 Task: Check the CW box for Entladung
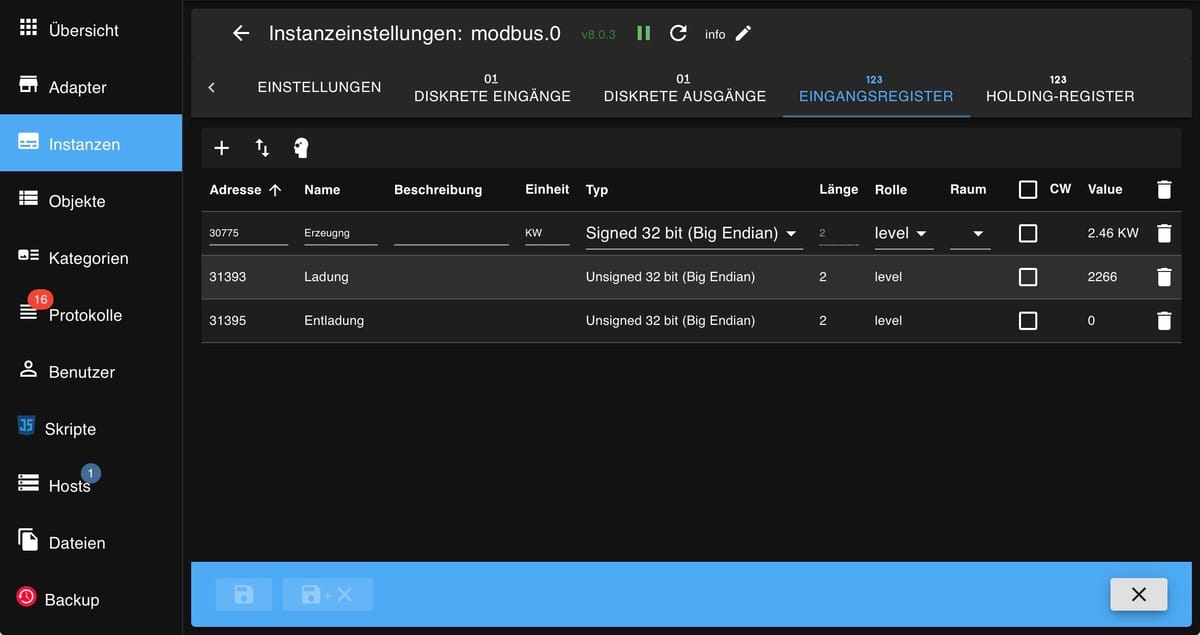[x=1028, y=321]
